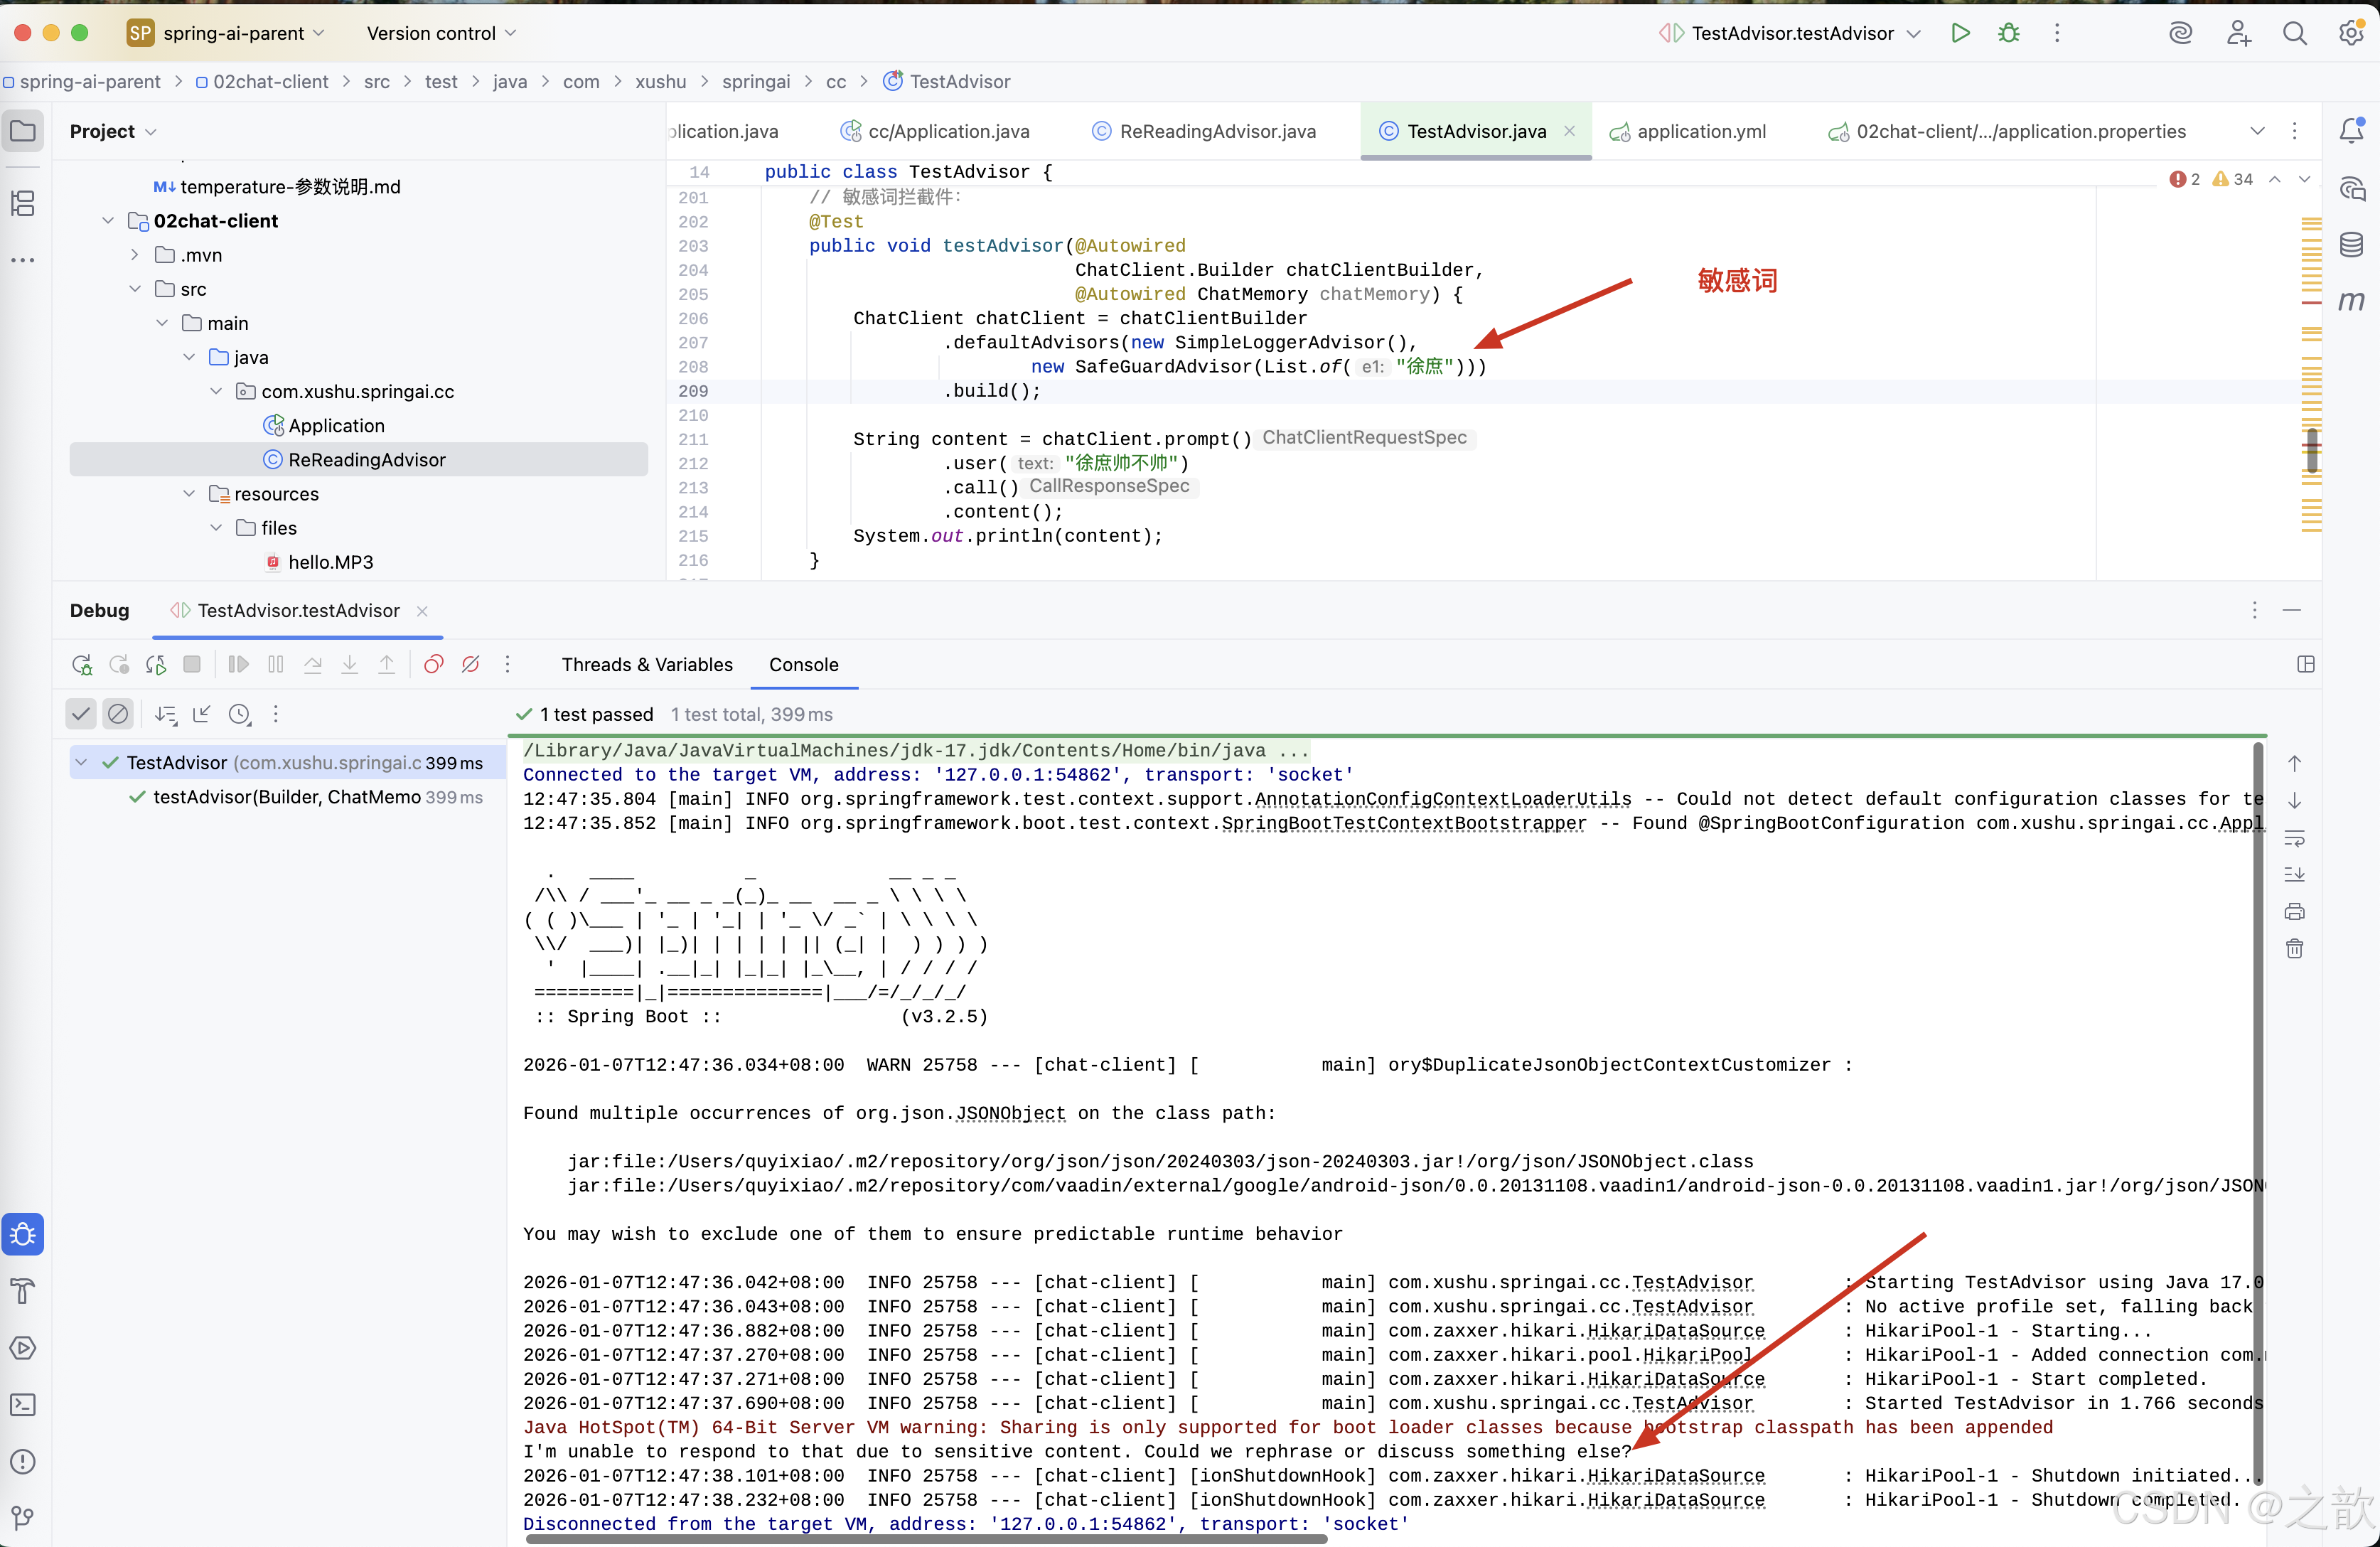Open the Maven tool window
2380x1547 pixels.
(x=2351, y=301)
